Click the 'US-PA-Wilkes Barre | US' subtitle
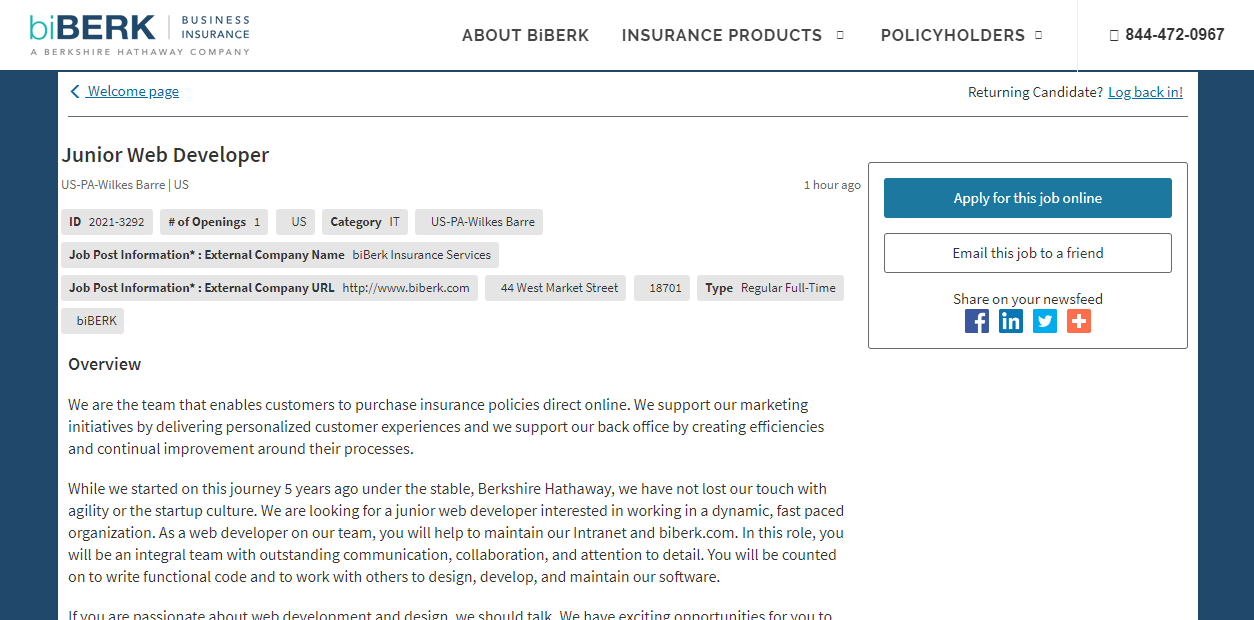Screen dimensions: 1254x620 click(x=125, y=185)
